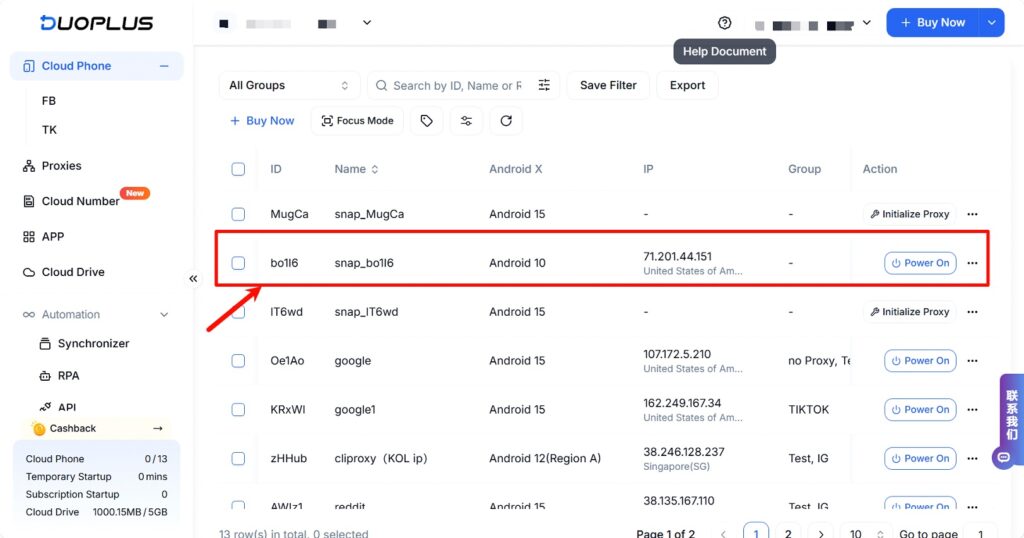Go to Cloud Drive in the sidebar

point(72,272)
